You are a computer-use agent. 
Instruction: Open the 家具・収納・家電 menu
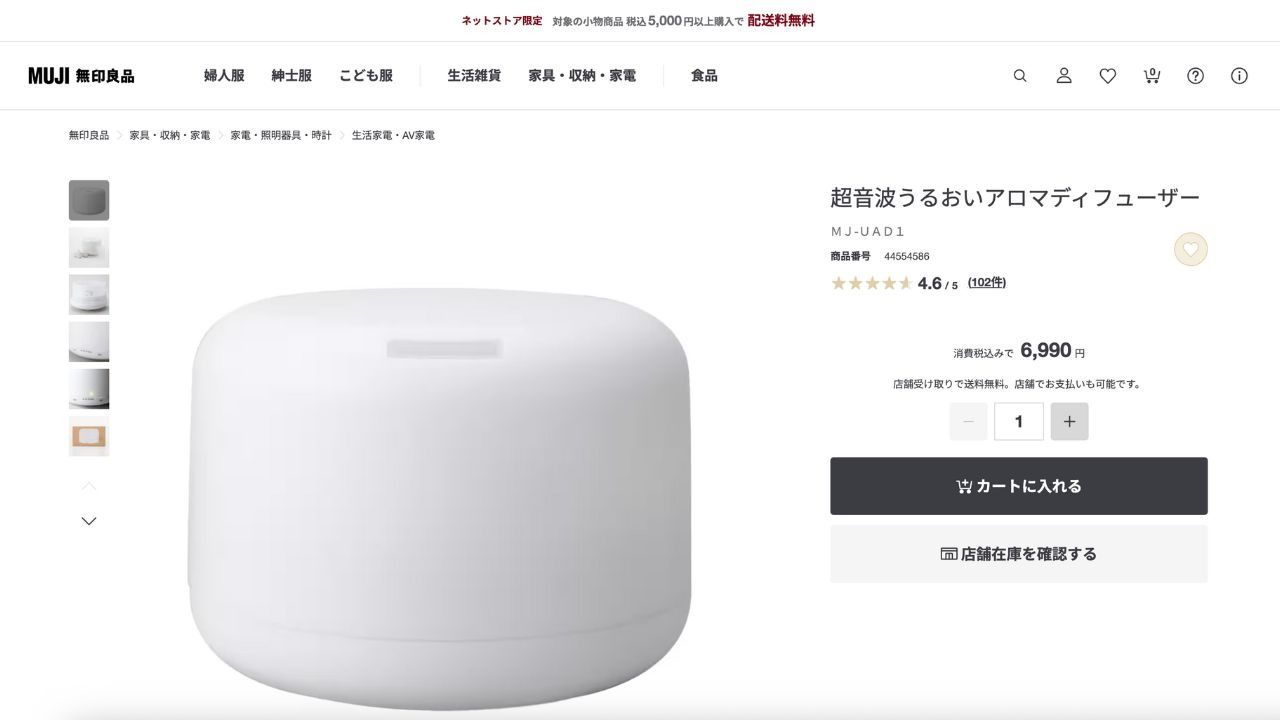click(582, 76)
